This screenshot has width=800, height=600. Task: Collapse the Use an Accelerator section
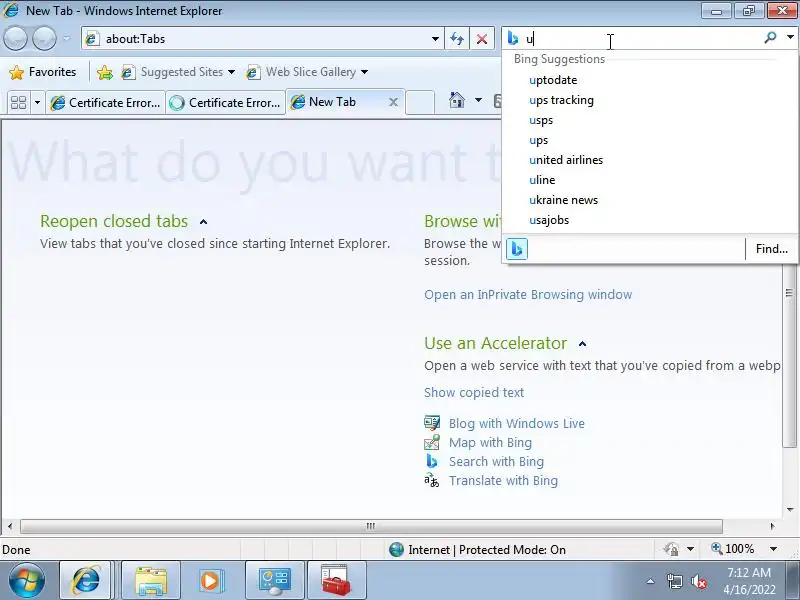tap(582, 344)
